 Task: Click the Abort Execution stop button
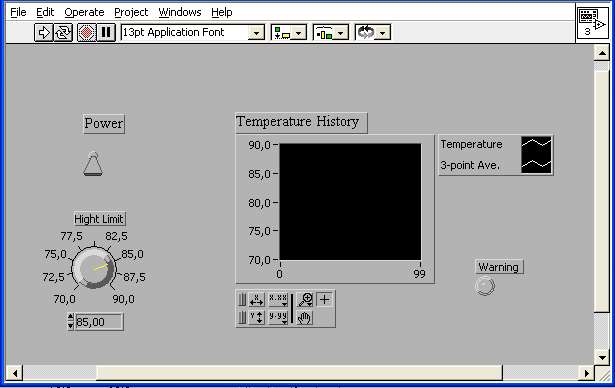tap(86, 32)
